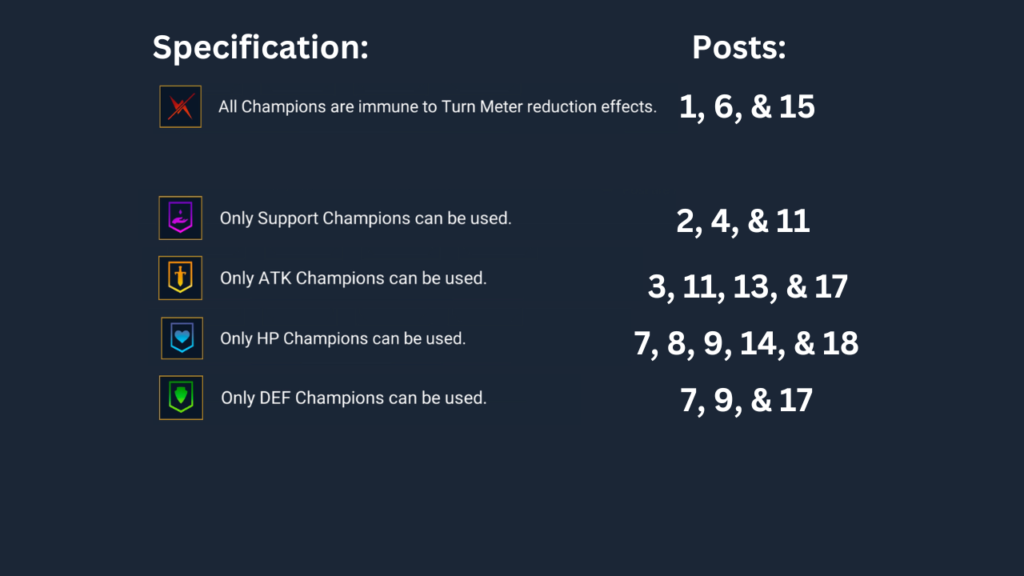
Task: Select 'Only HP Champions can be used' text
Action: point(343,338)
